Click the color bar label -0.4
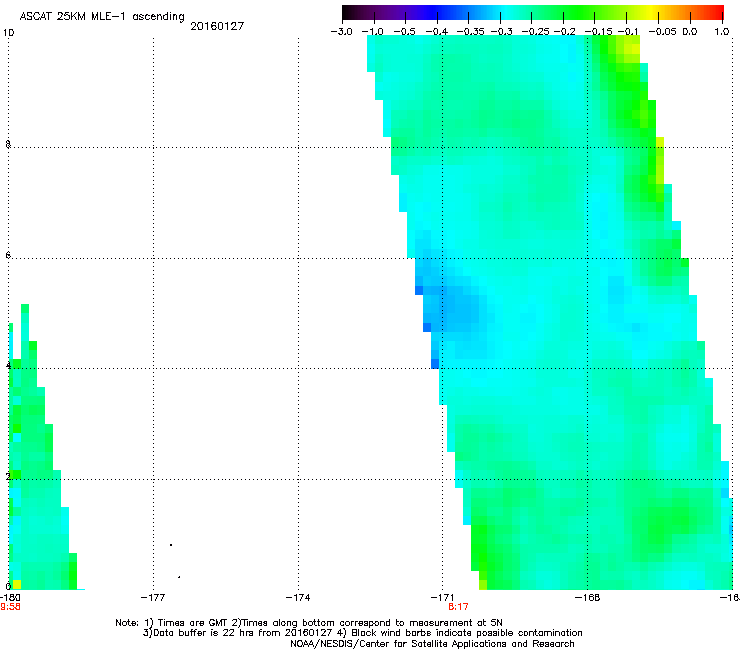 437,32
